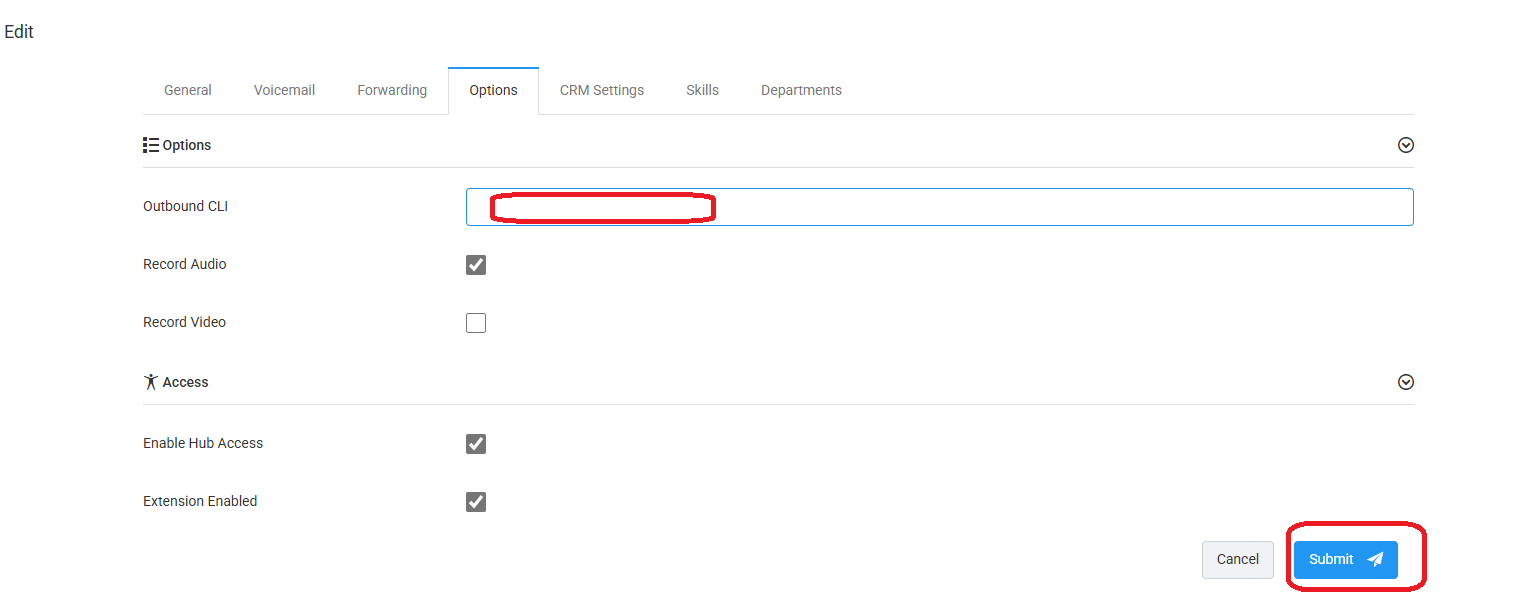This screenshot has height=610, width=1540.
Task: Collapse the Access section with its chevron
Action: point(1405,382)
